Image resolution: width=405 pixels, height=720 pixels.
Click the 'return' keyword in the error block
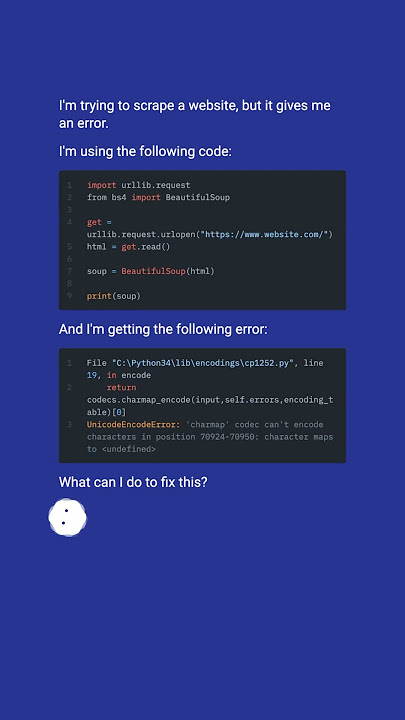click(x=121, y=388)
